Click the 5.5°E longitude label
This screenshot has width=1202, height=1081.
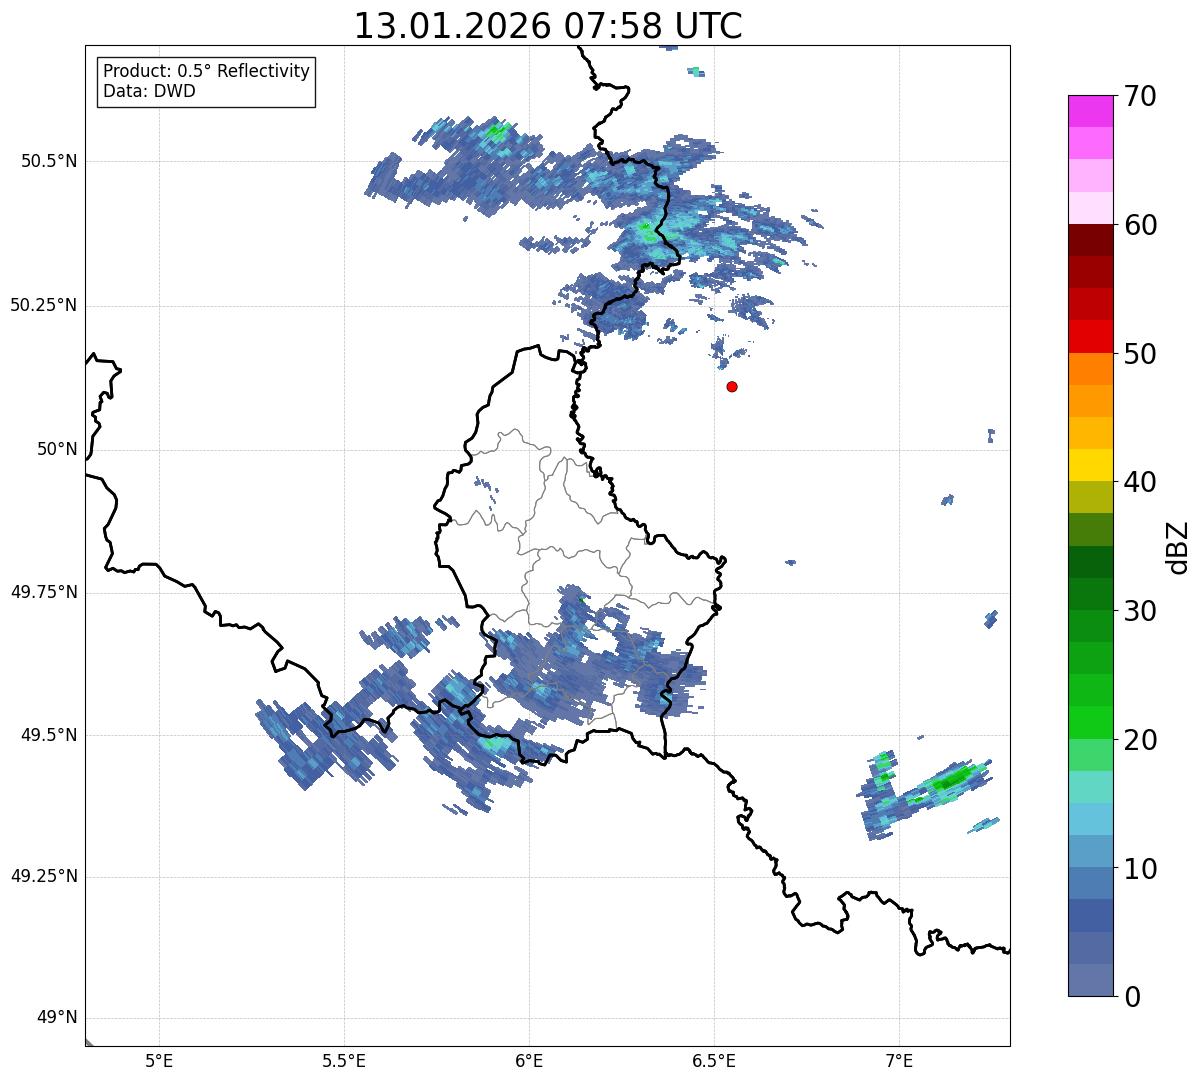click(x=344, y=1062)
